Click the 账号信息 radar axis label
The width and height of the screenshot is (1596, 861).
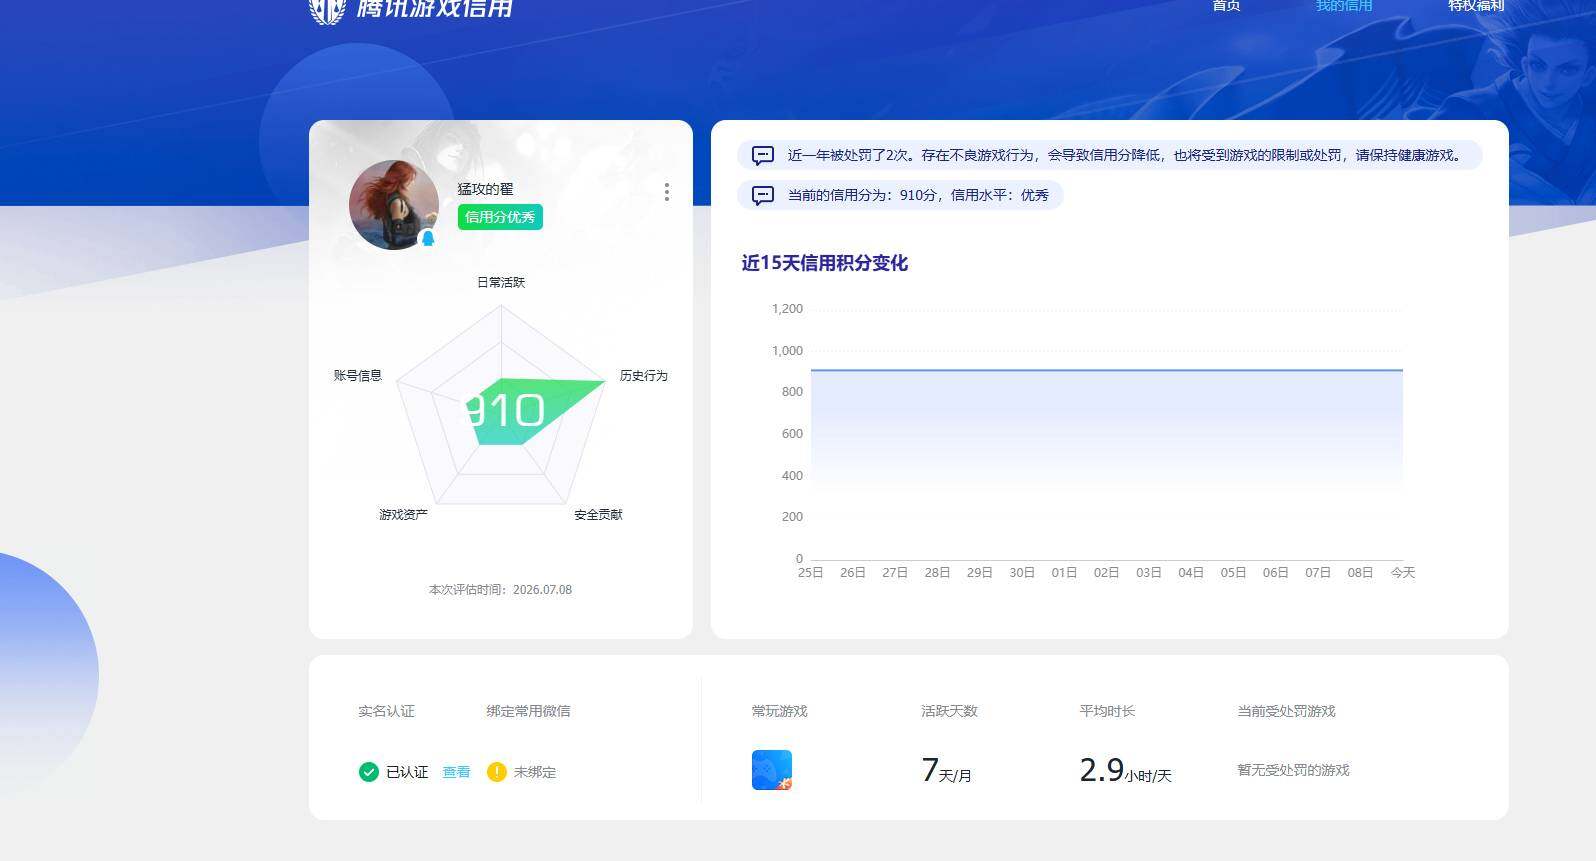(358, 375)
